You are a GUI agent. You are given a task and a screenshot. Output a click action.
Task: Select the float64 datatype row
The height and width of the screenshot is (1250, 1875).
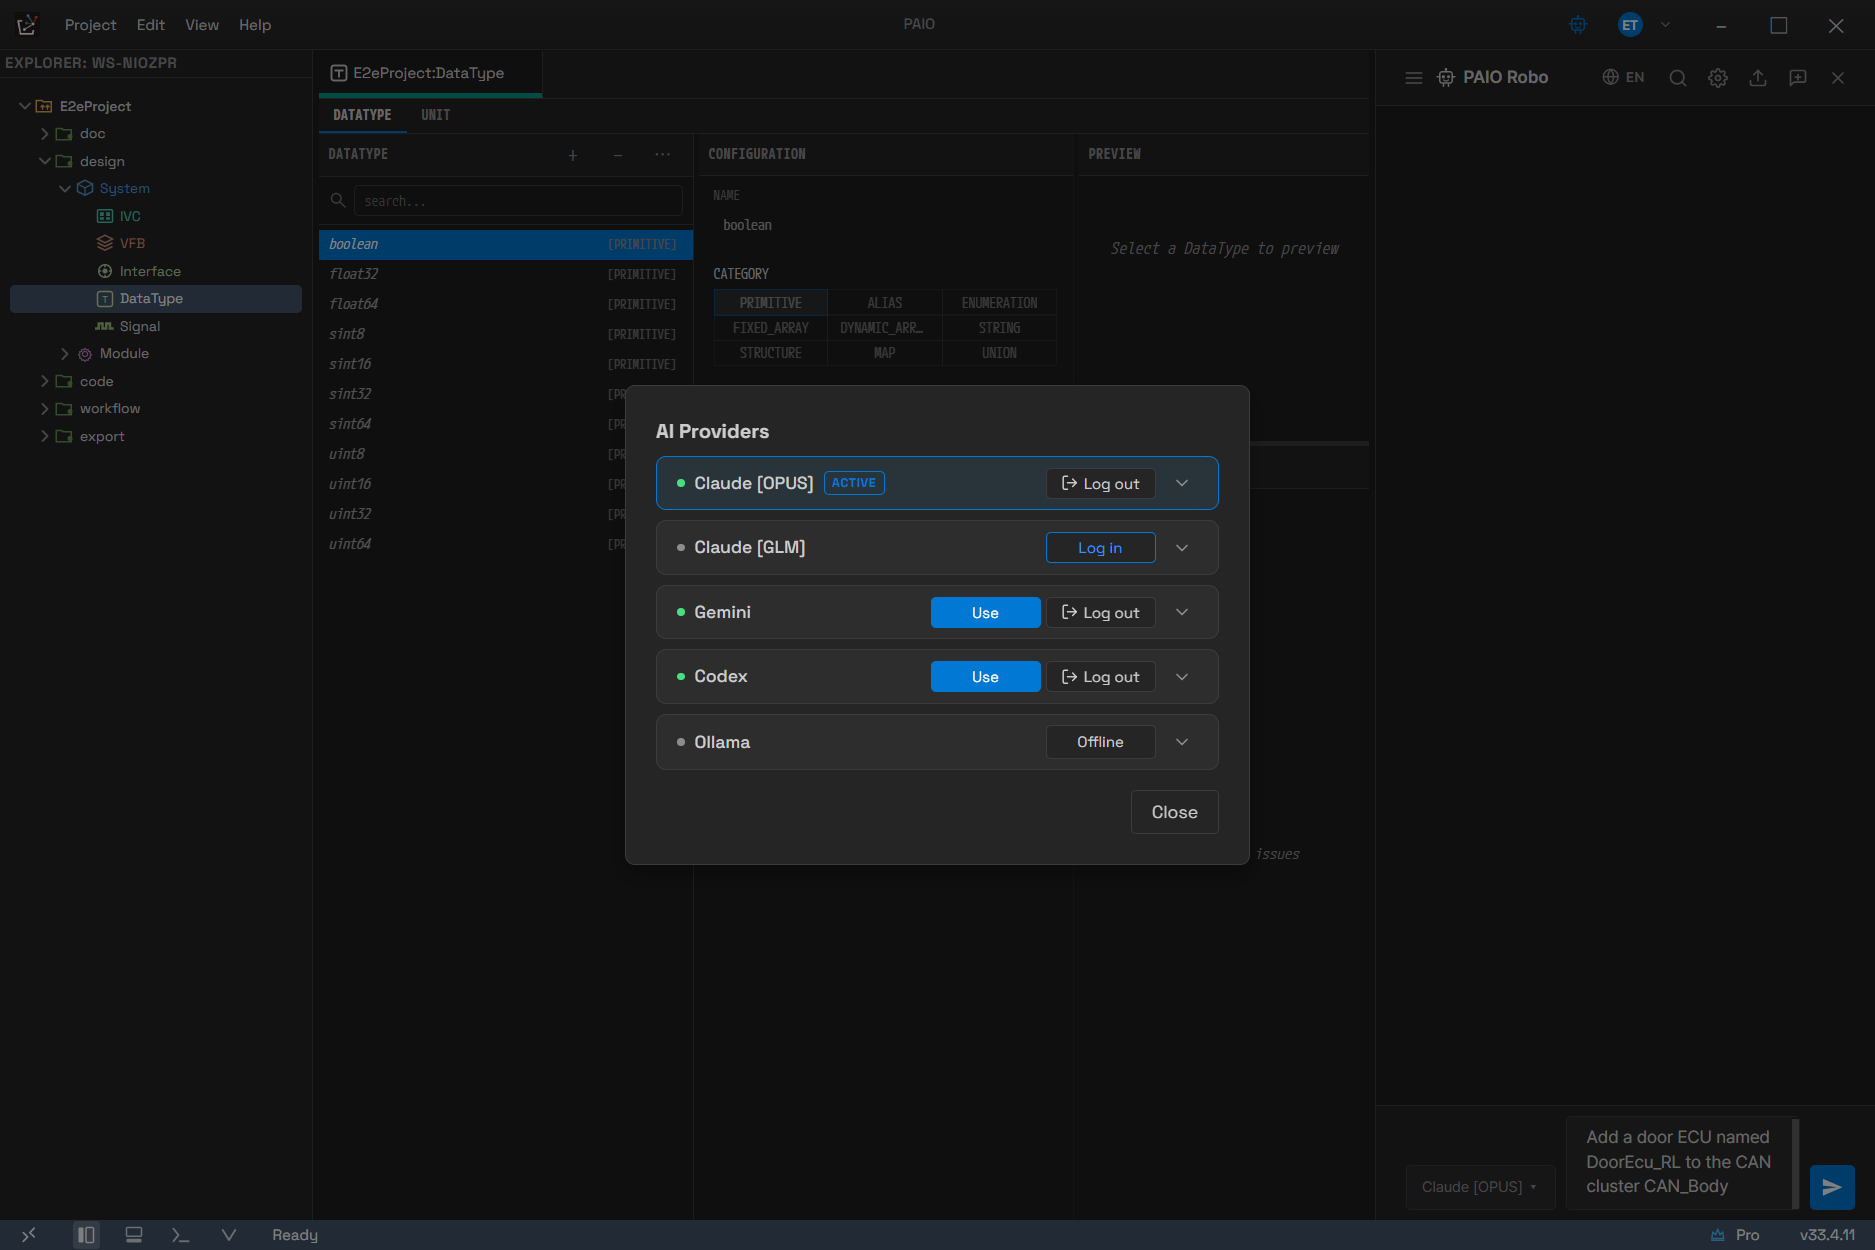click(x=505, y=304)
